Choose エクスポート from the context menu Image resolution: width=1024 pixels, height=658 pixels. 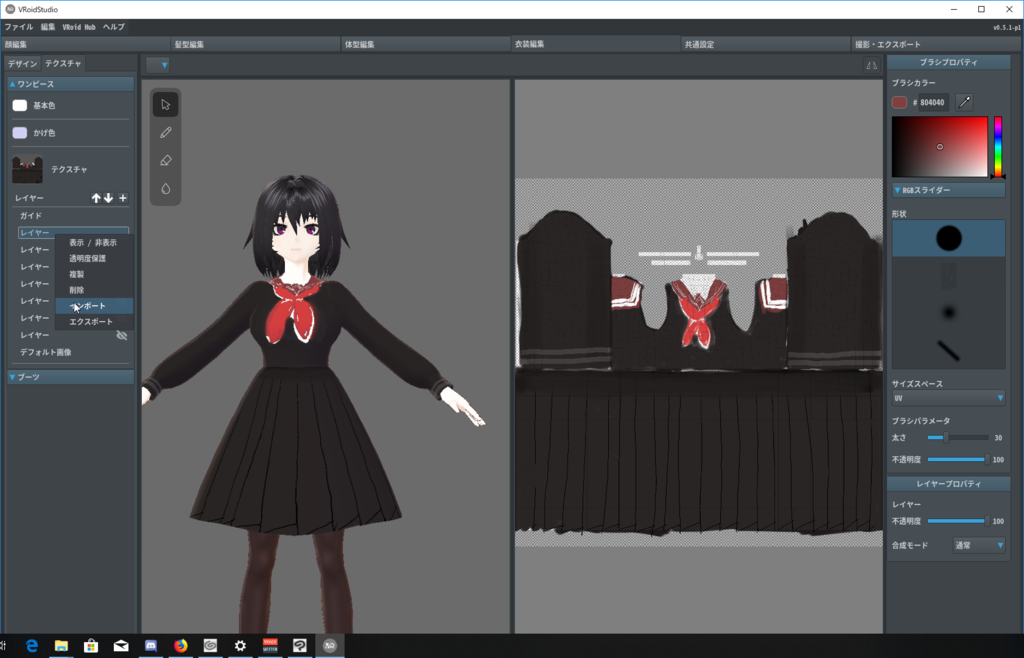pos(93,322)
